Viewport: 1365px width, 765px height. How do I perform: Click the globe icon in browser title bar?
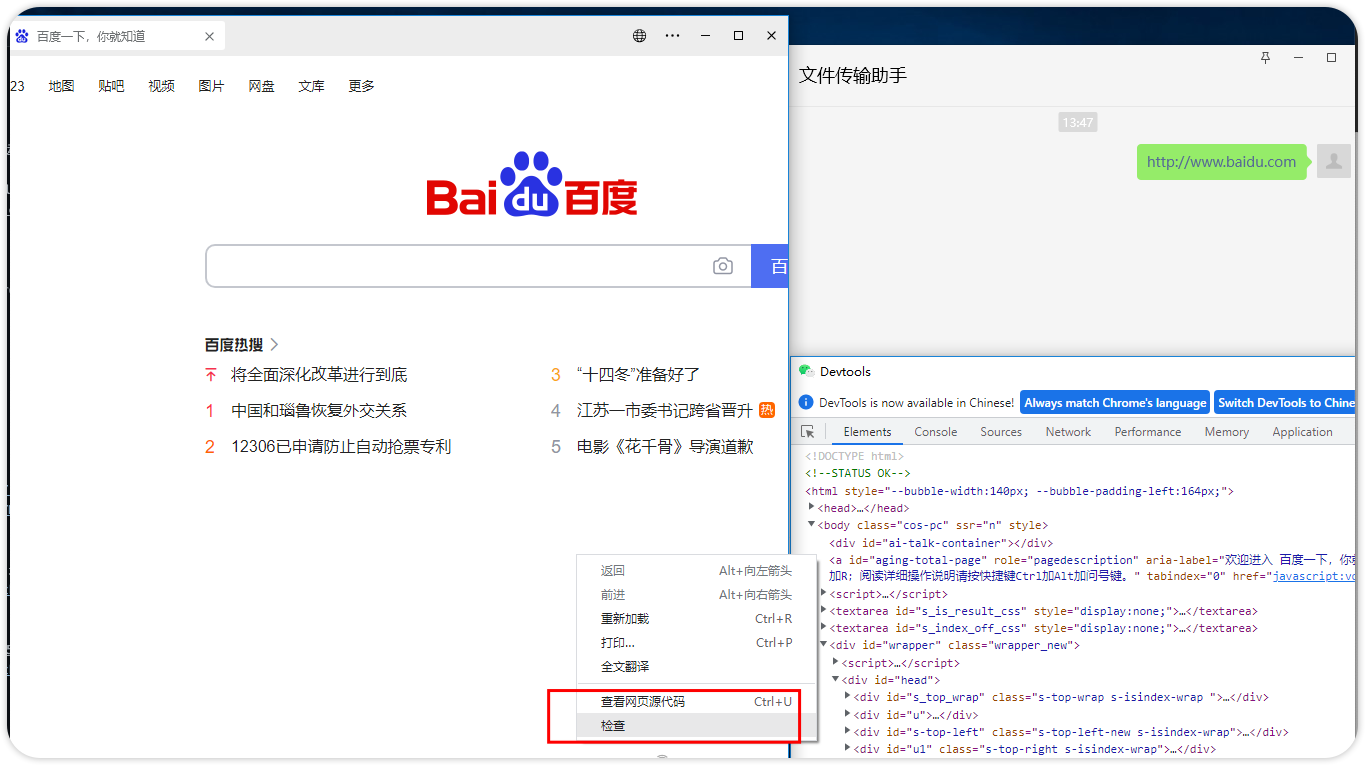(640, 36)
